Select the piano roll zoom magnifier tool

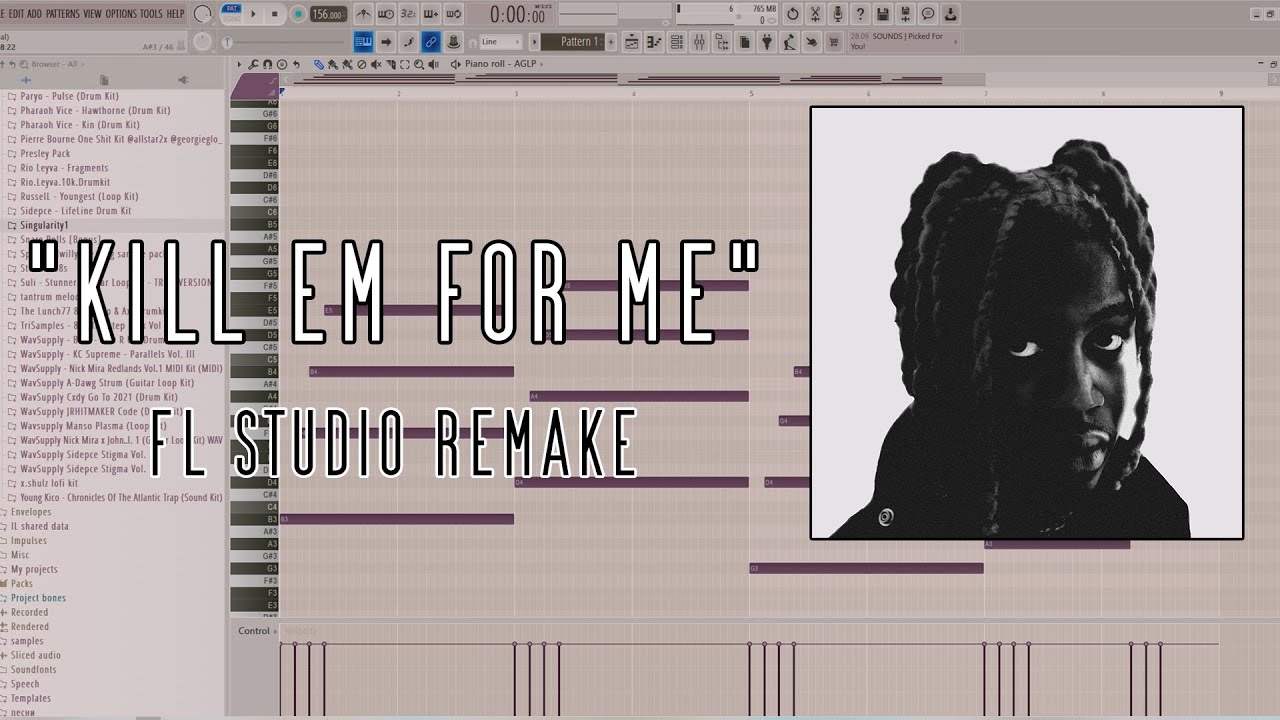click(x=419, y=64)
